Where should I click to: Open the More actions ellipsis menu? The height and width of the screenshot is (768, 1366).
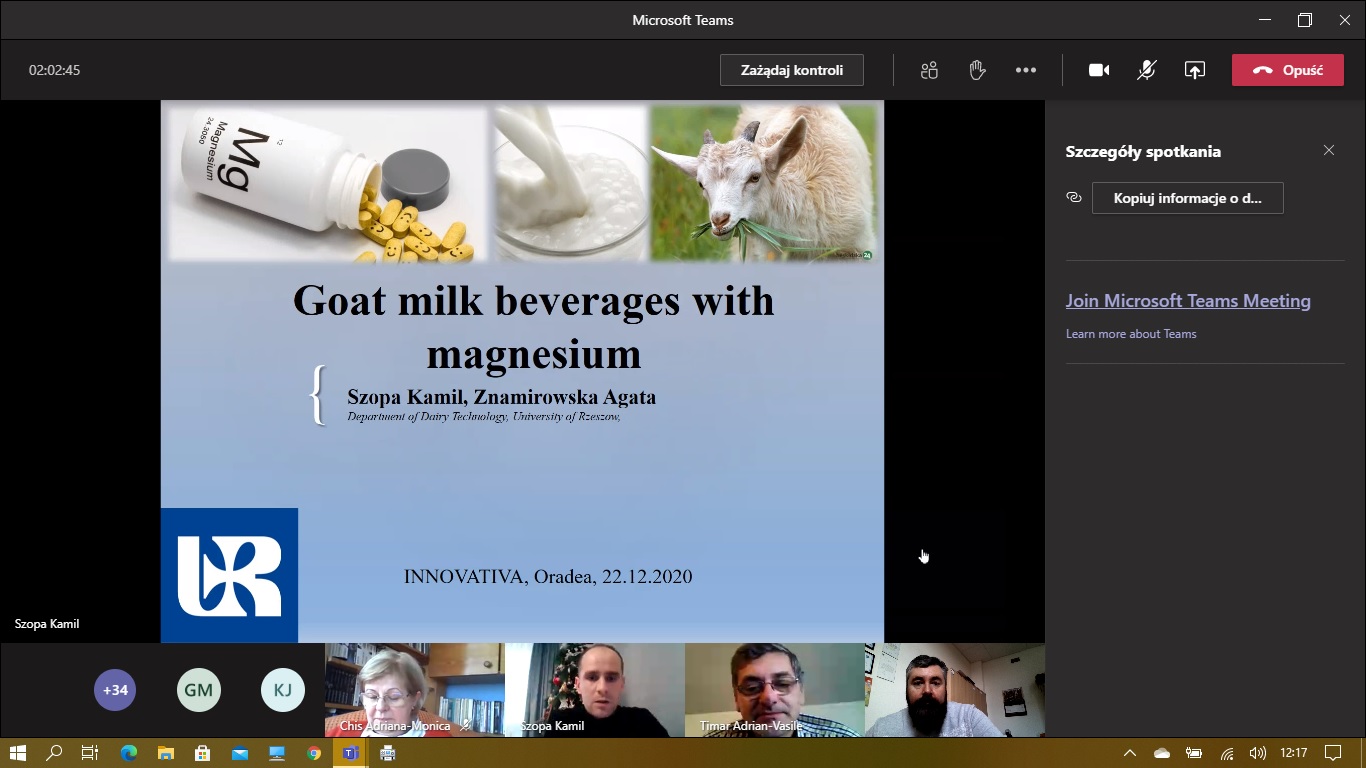(x=1025, y=70)
